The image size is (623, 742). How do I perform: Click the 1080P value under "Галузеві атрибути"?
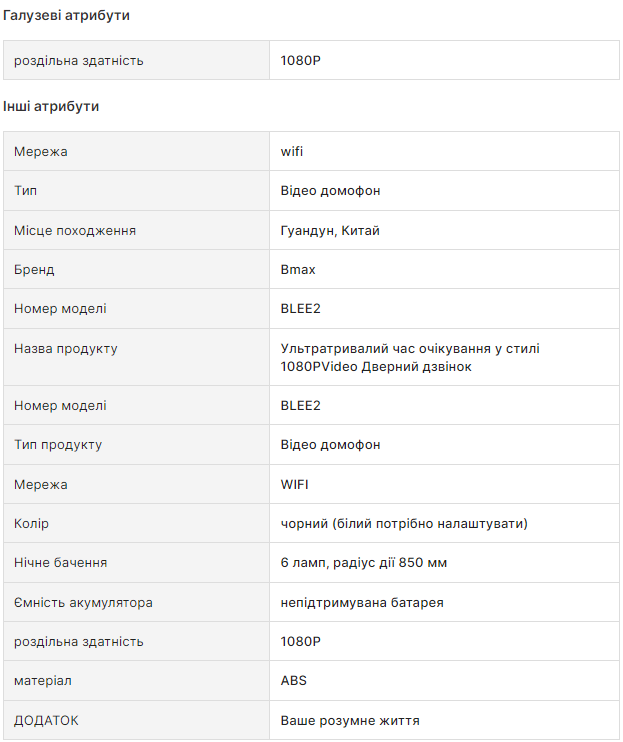(301, 60)
